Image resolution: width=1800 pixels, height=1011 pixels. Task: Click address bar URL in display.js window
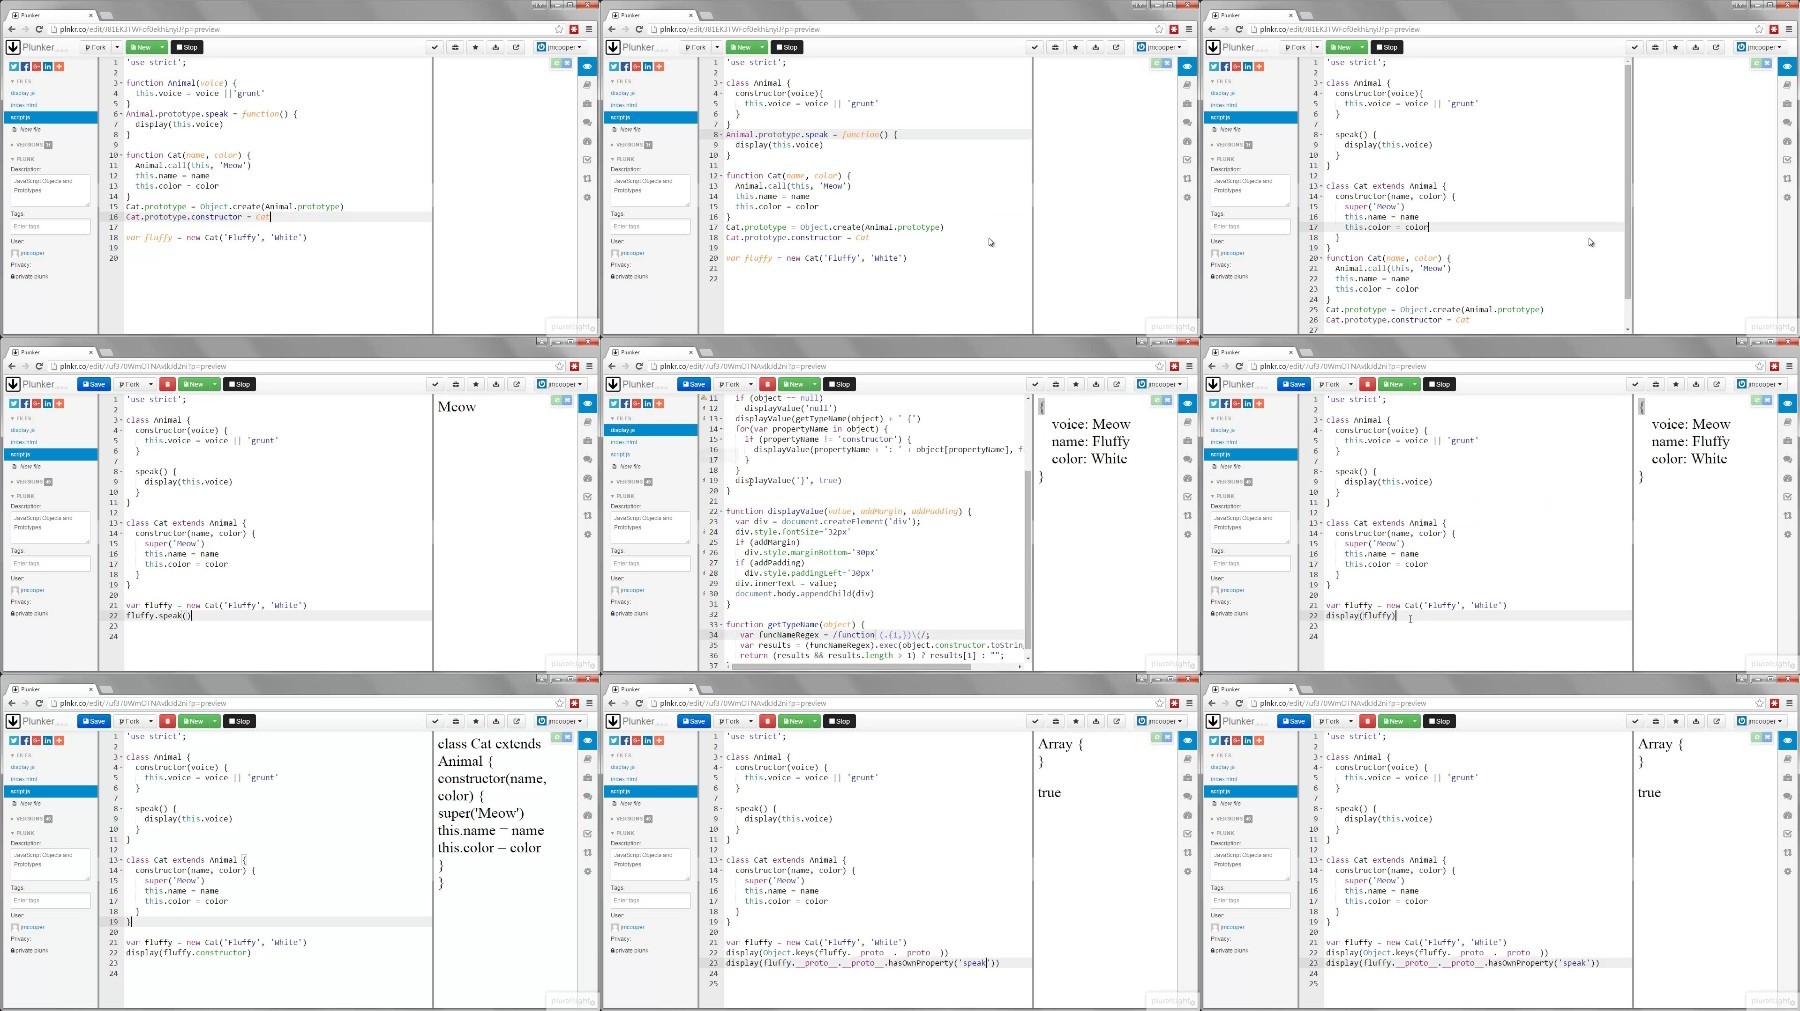743,366
